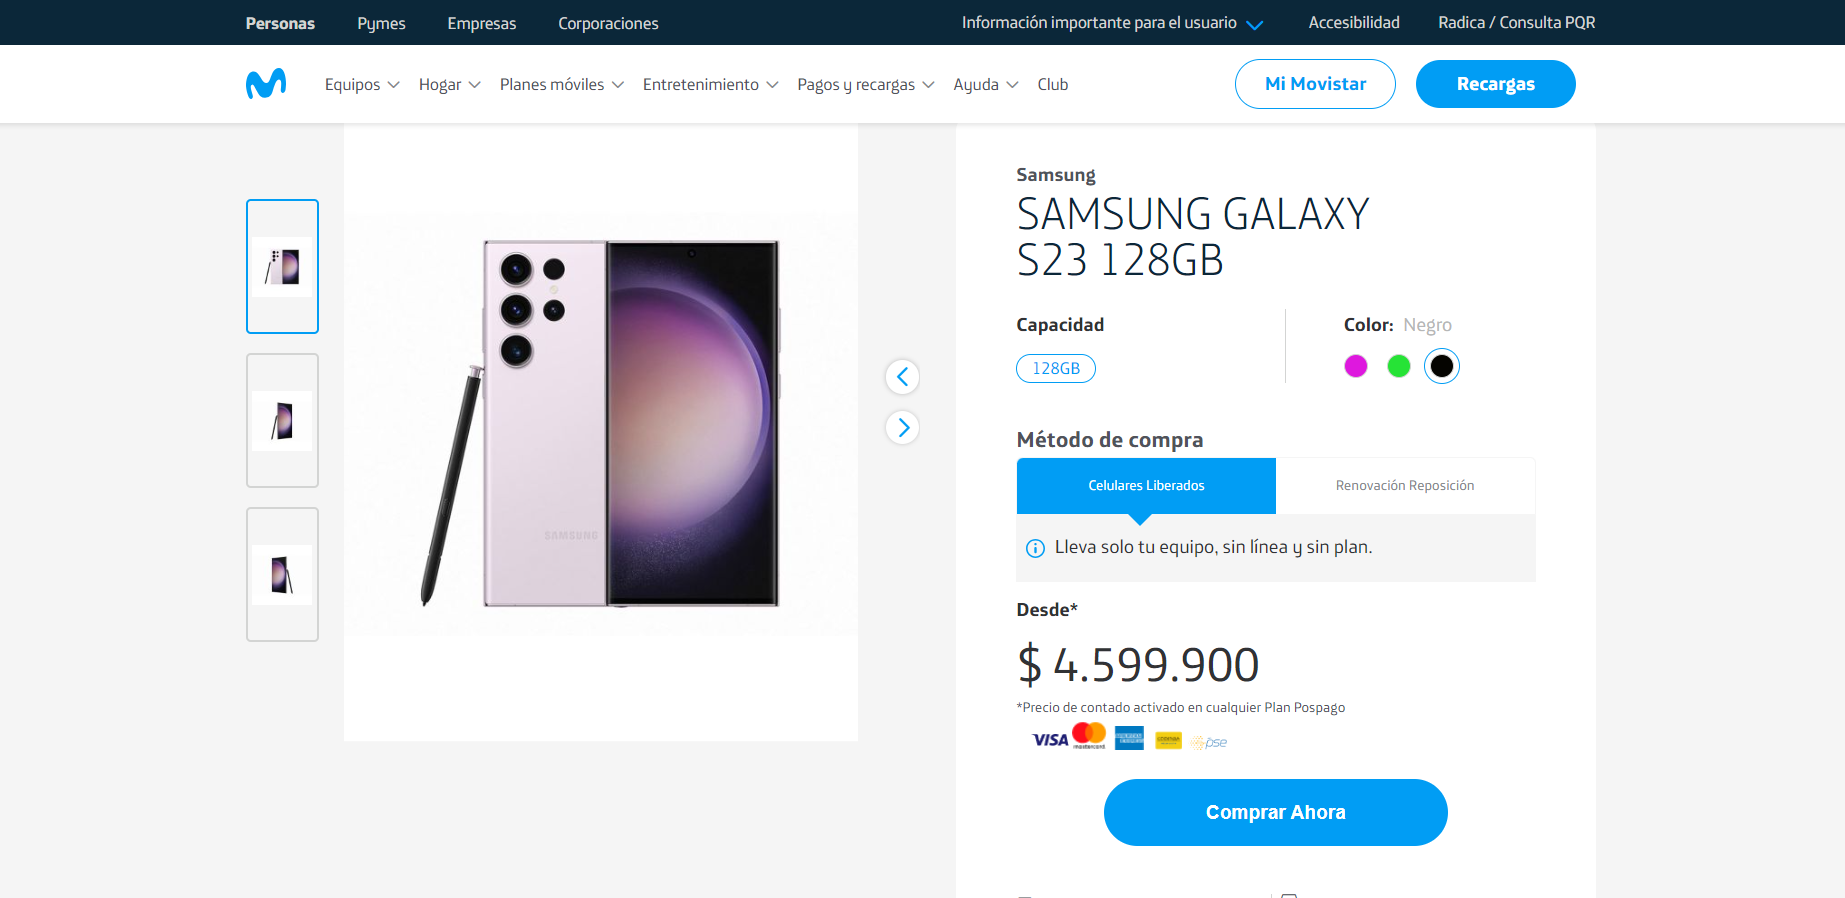1845x898 pixels.
Task: Expand the Equipos dropdown menu
Action: click(362, 85)
